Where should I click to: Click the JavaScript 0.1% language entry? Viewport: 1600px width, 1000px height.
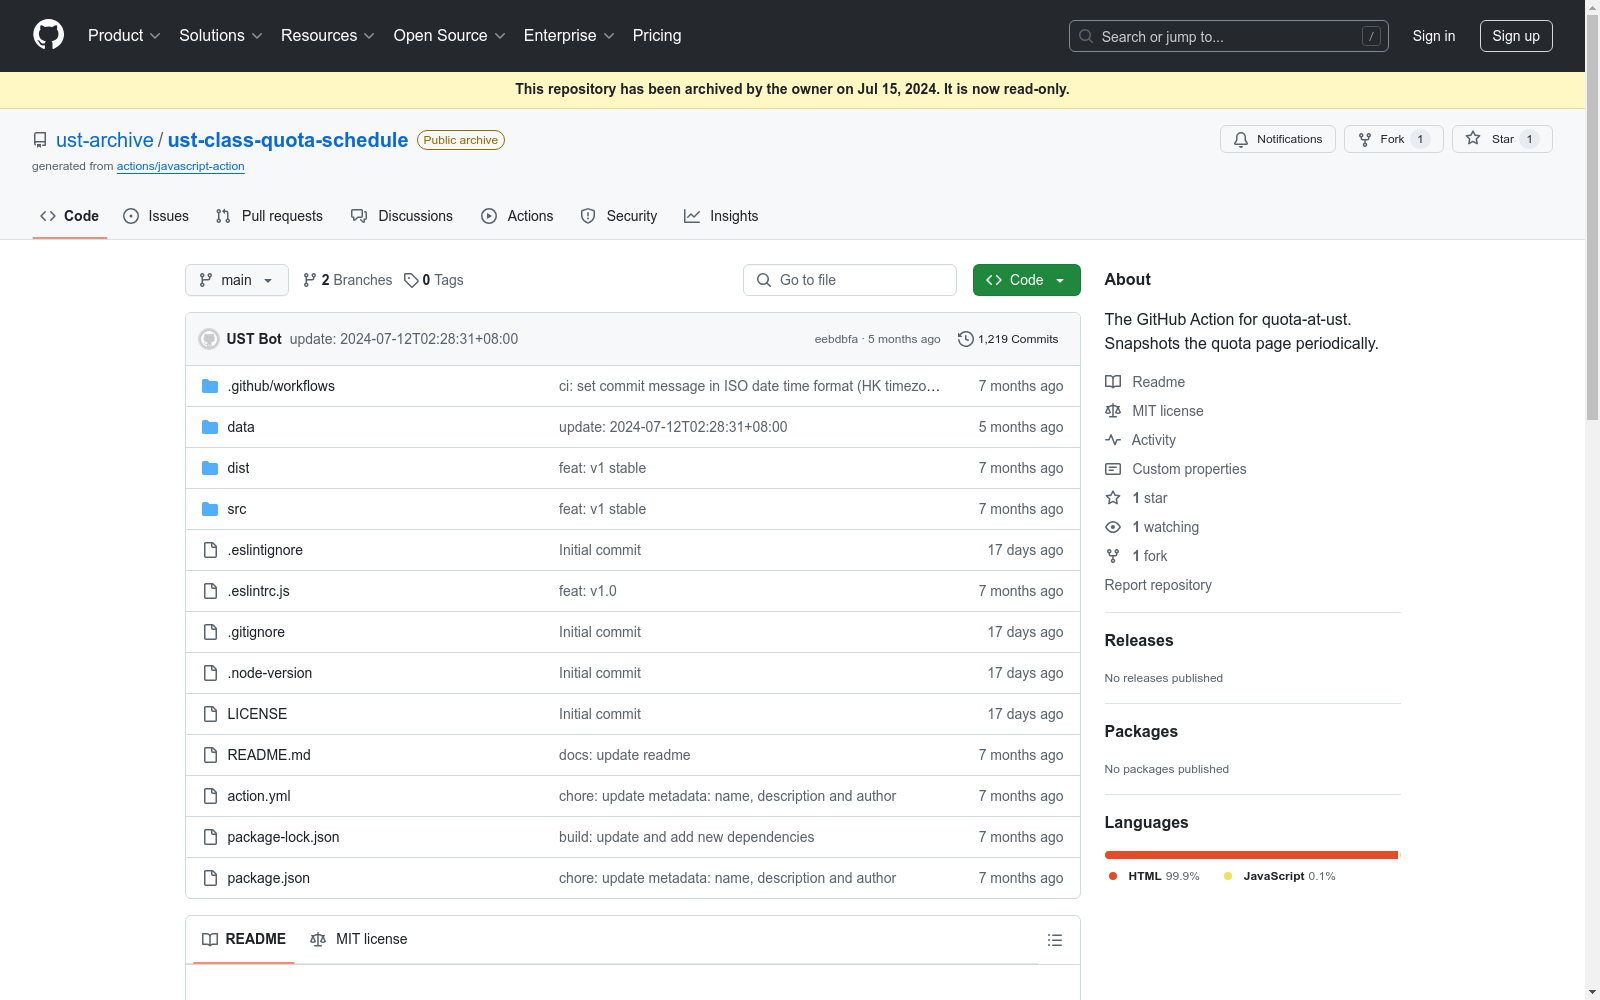pyautogui.click(x=1280, y=876)
